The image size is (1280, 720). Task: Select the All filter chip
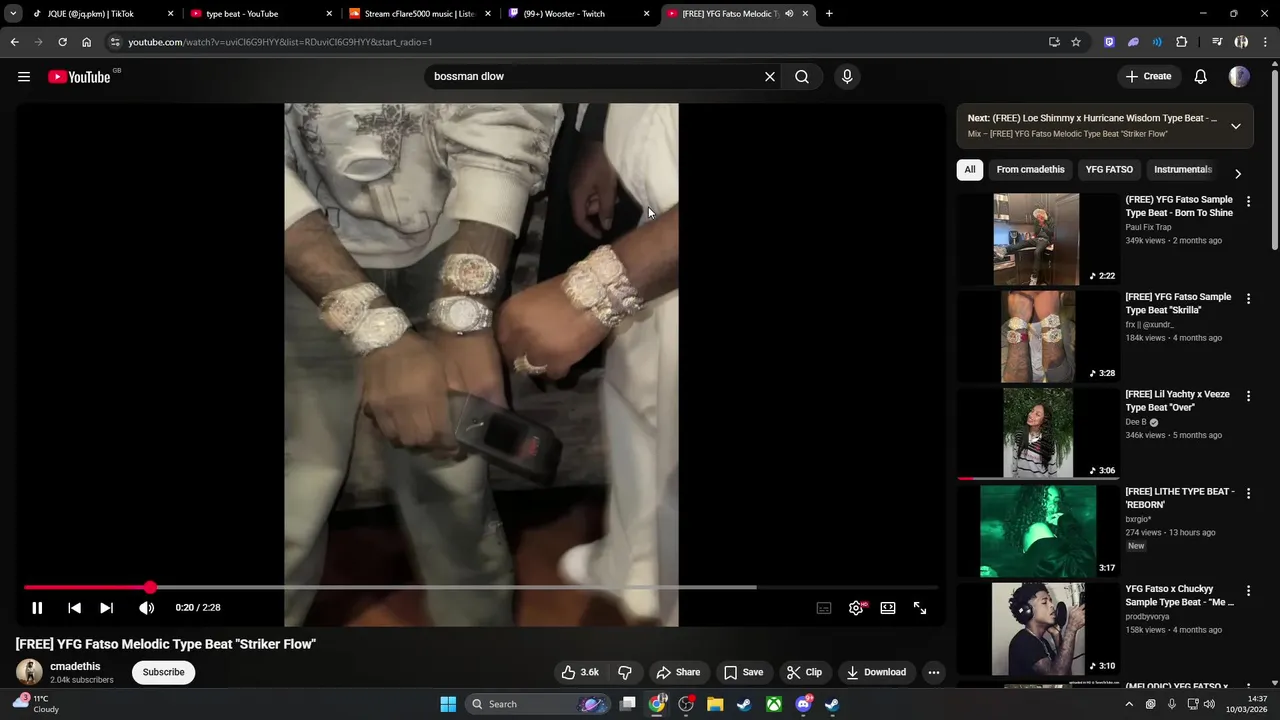[x=970, y=170]
